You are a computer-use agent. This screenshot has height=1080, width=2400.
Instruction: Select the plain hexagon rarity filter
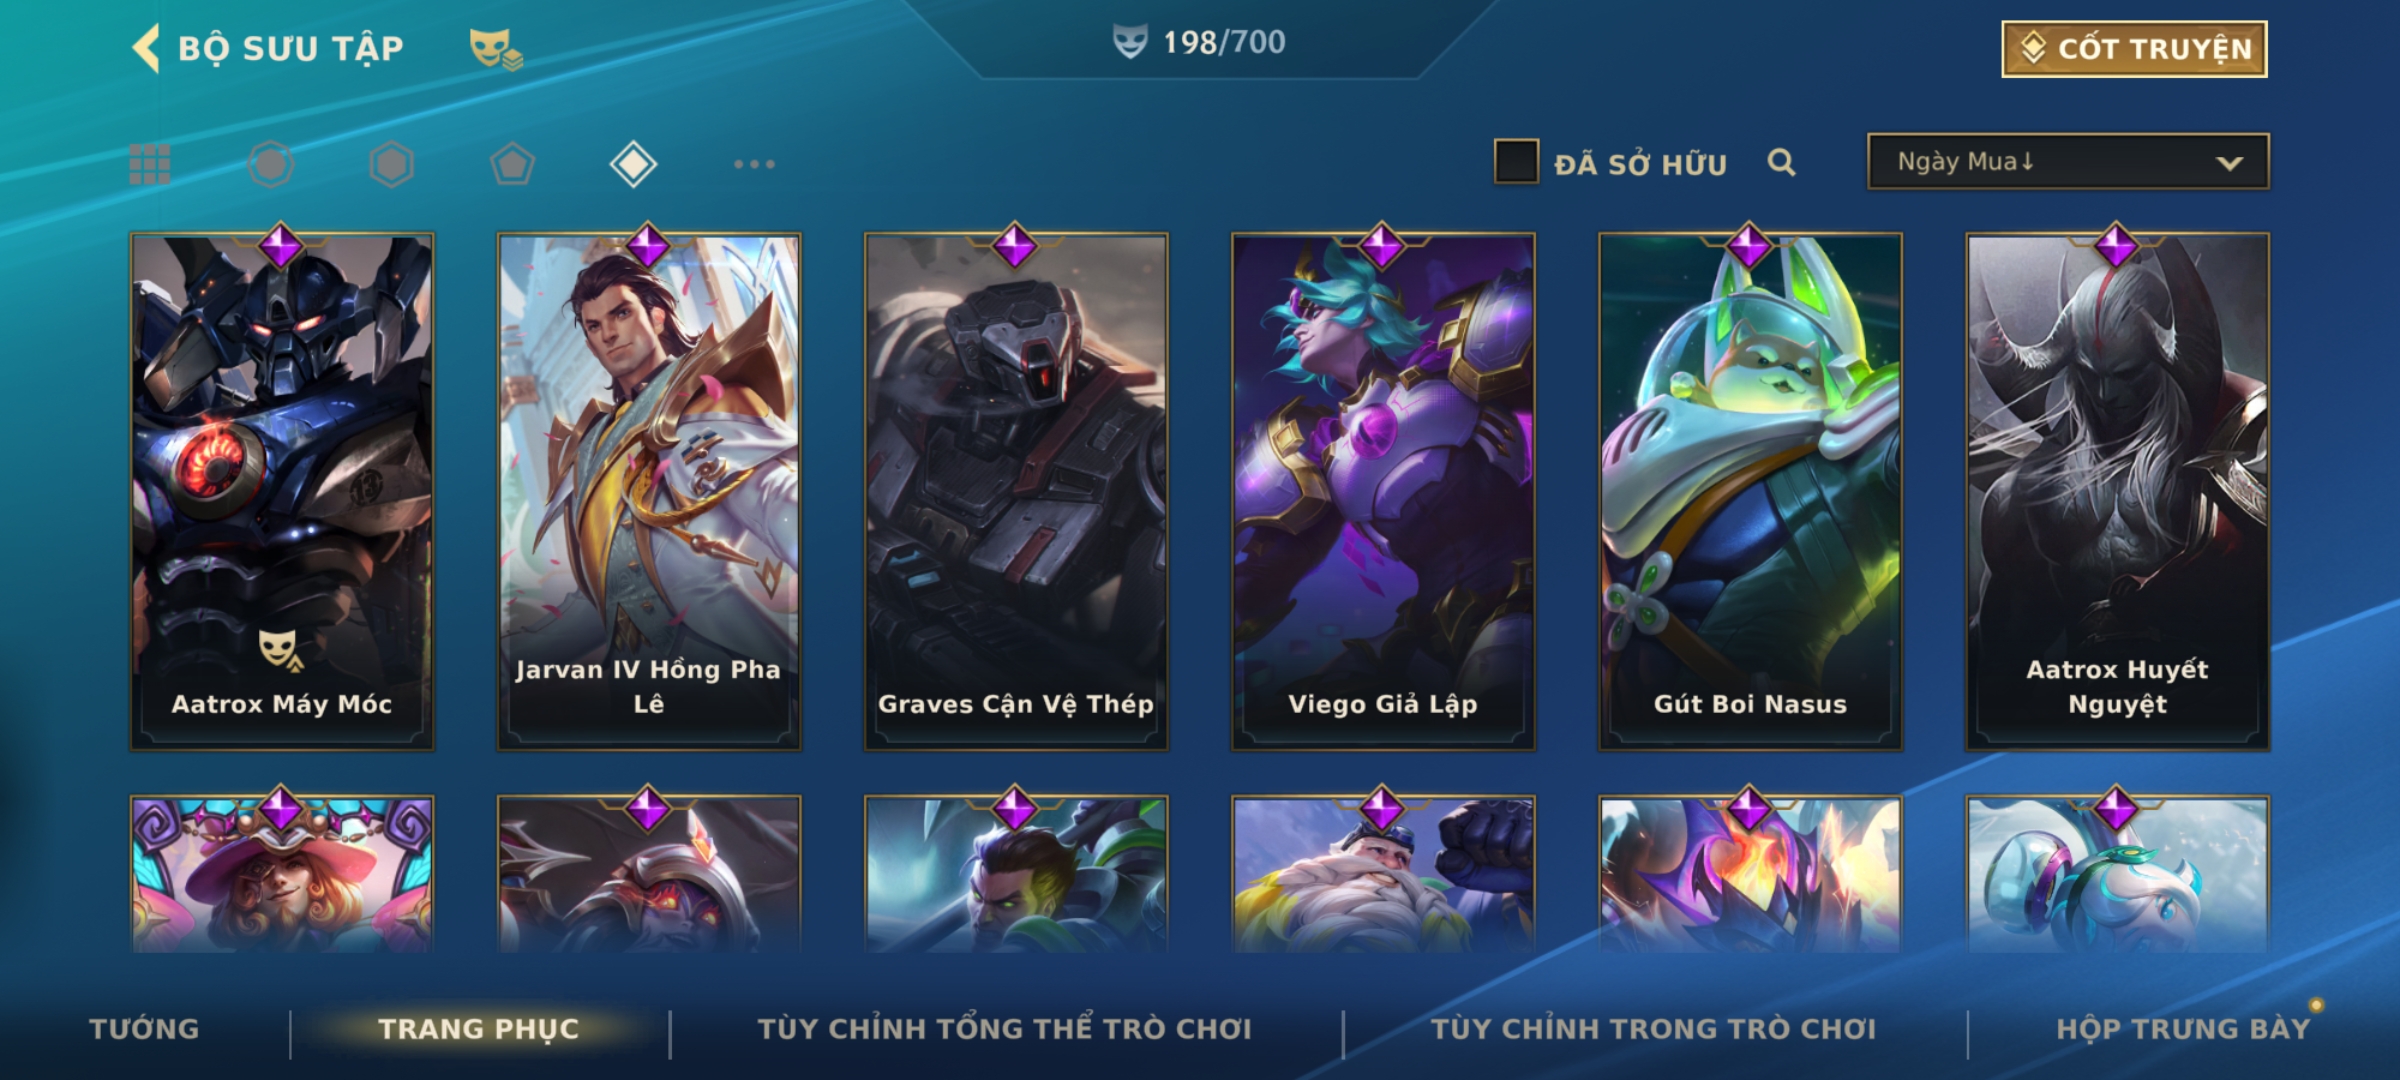391,164
